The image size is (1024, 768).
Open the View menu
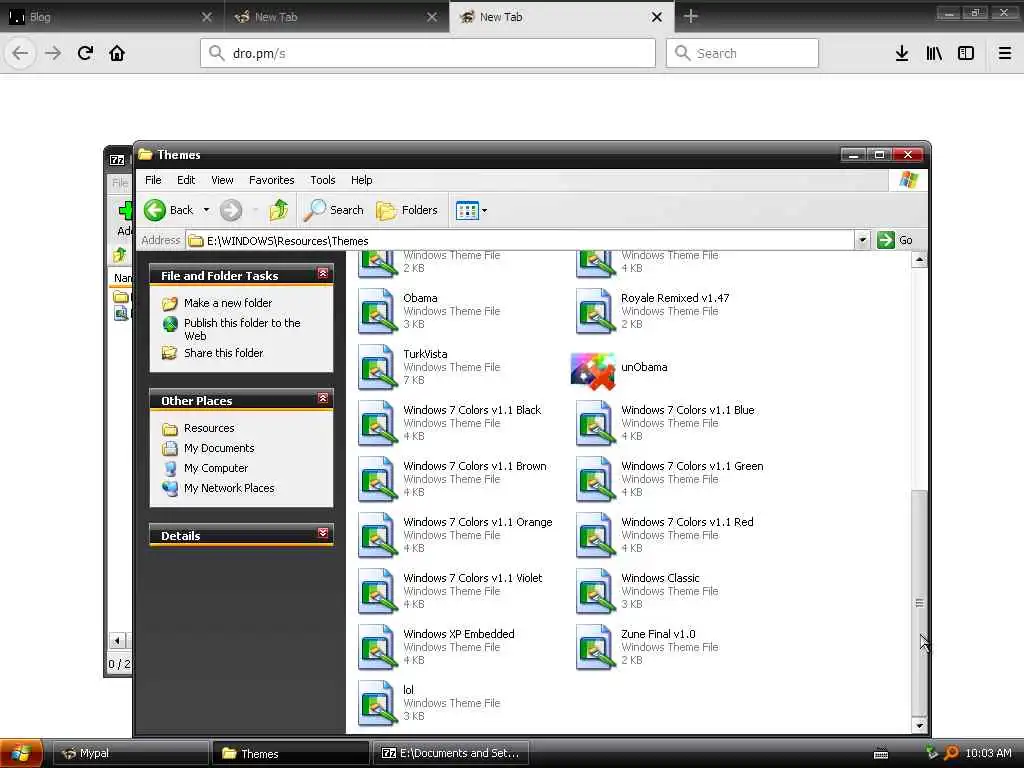pos(222,180)
